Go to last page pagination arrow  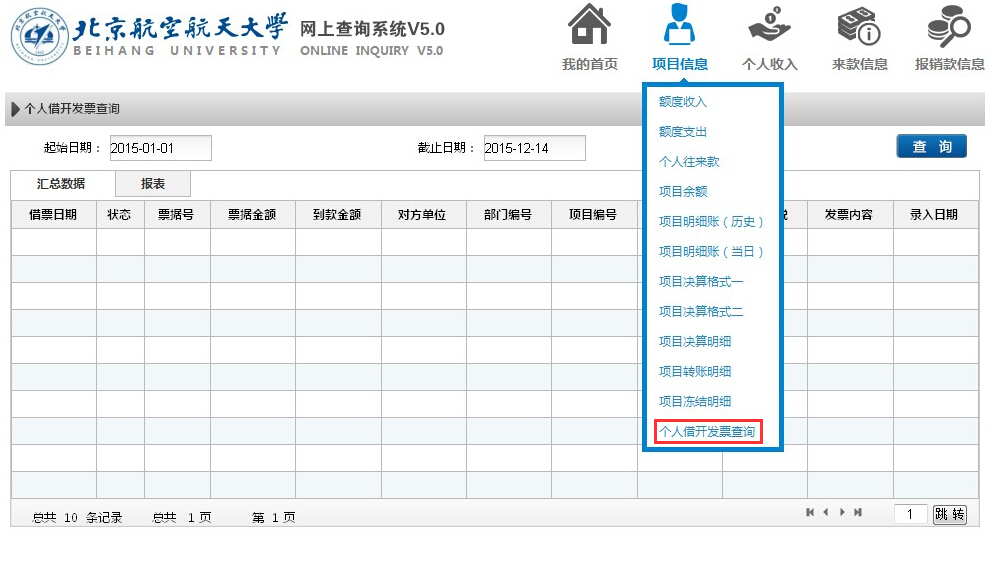858,513
